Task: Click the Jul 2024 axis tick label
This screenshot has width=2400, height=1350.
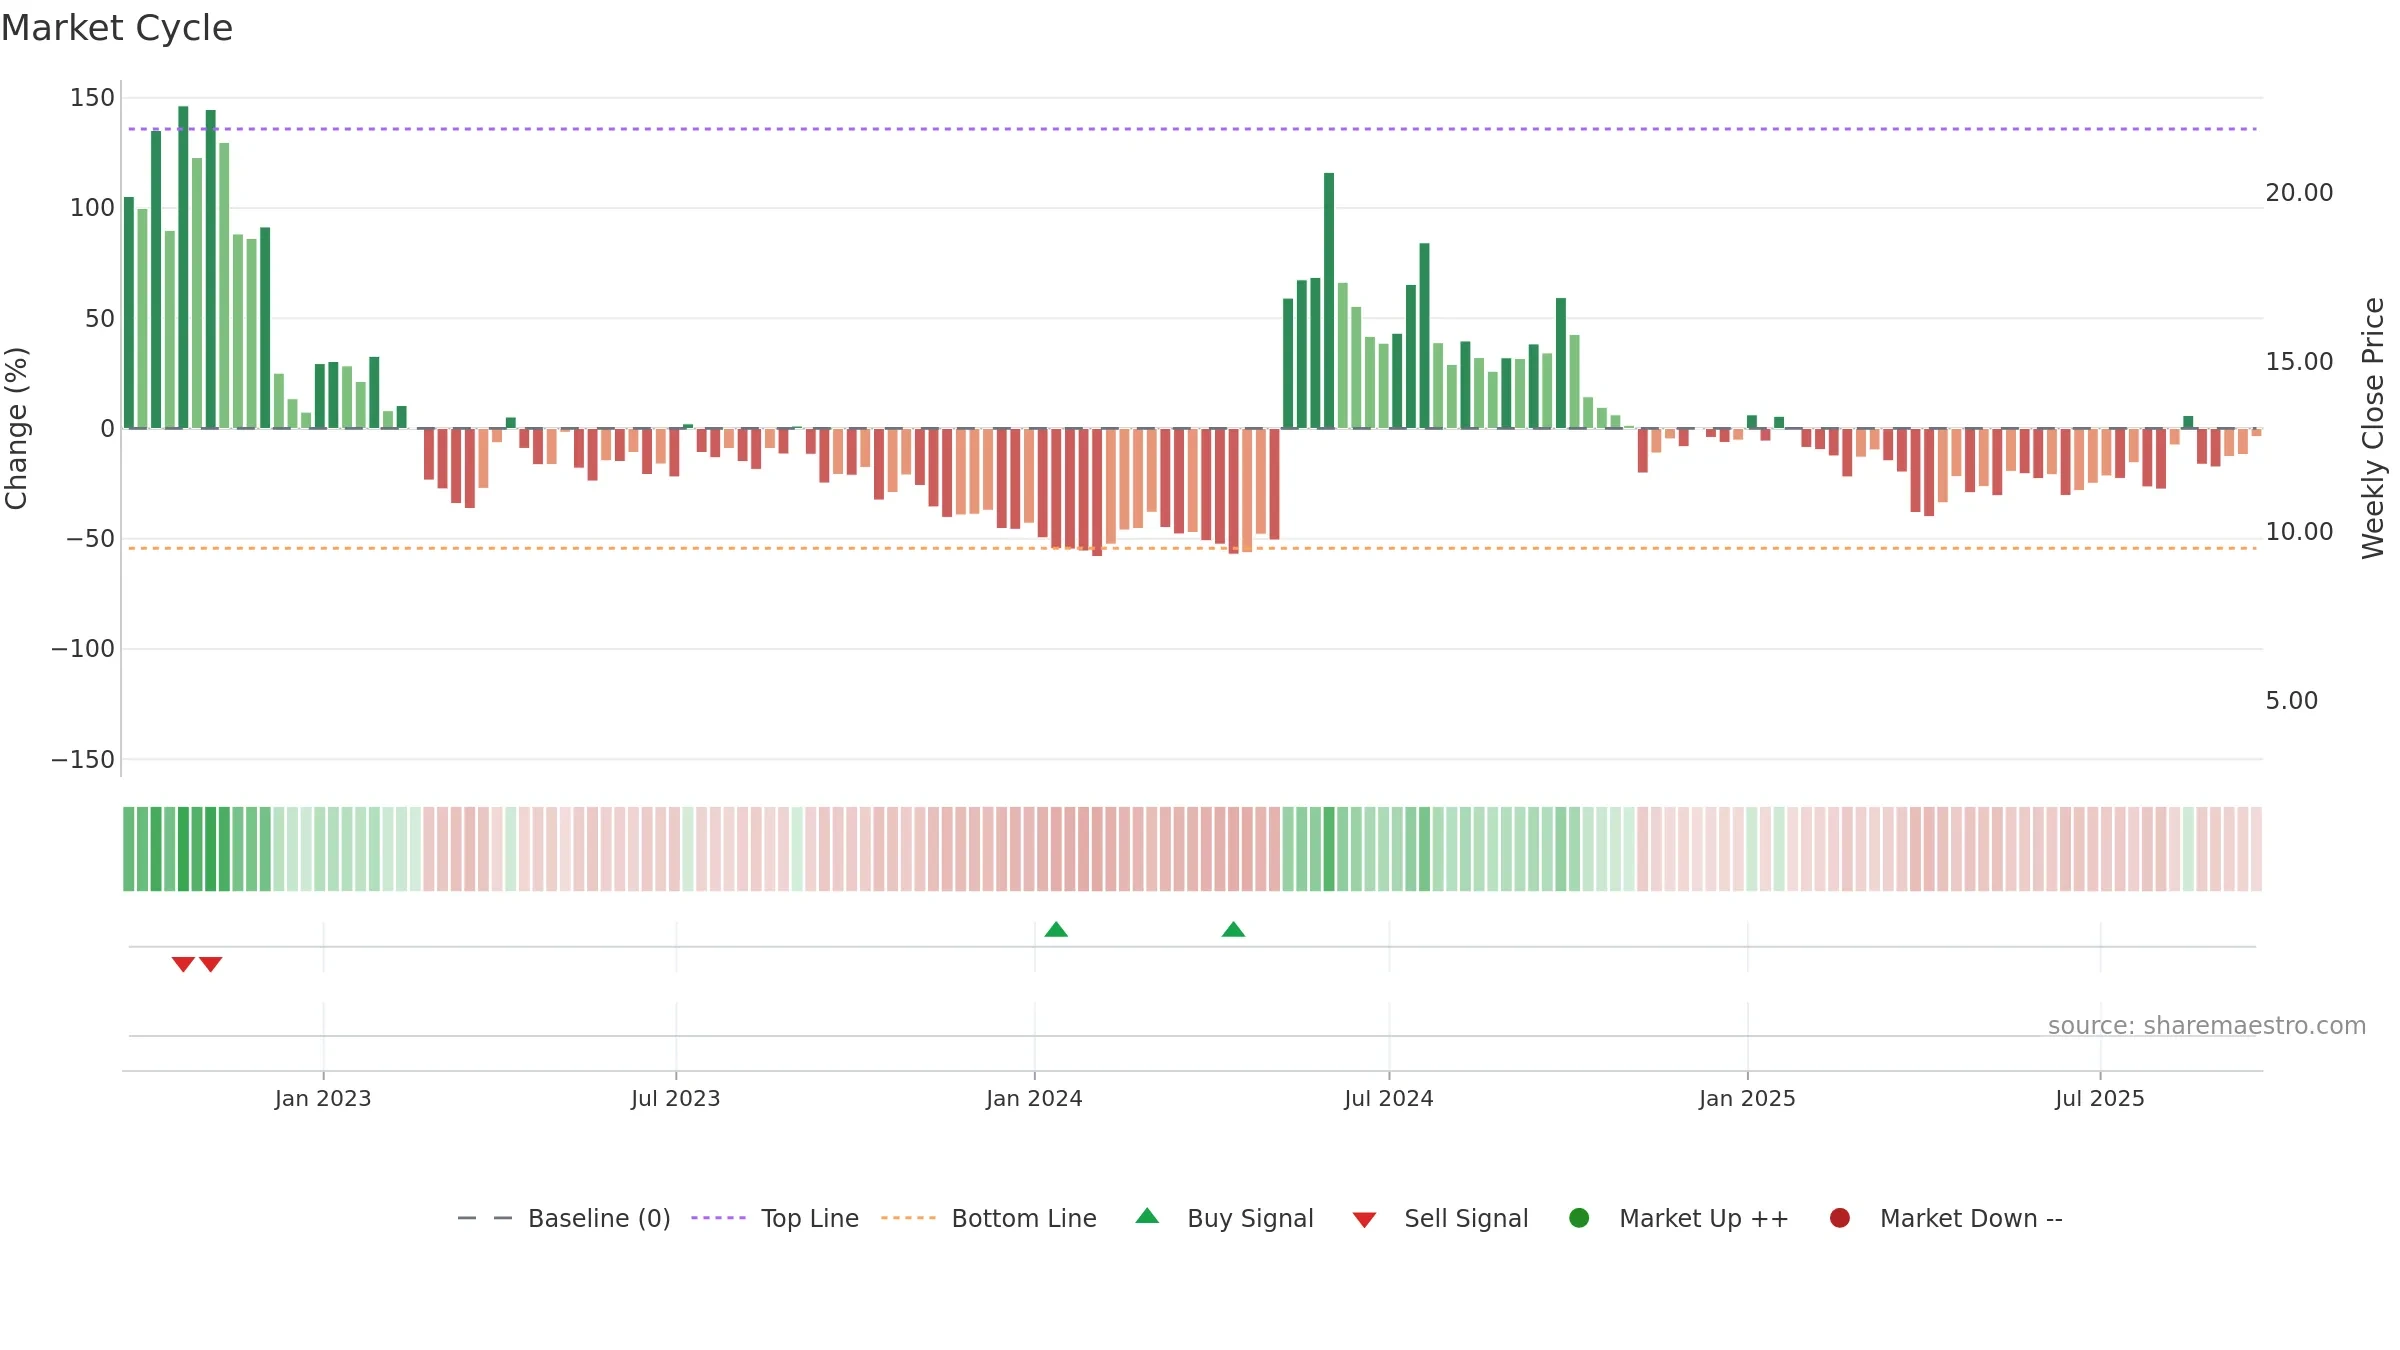Action: (1389, 1098)
